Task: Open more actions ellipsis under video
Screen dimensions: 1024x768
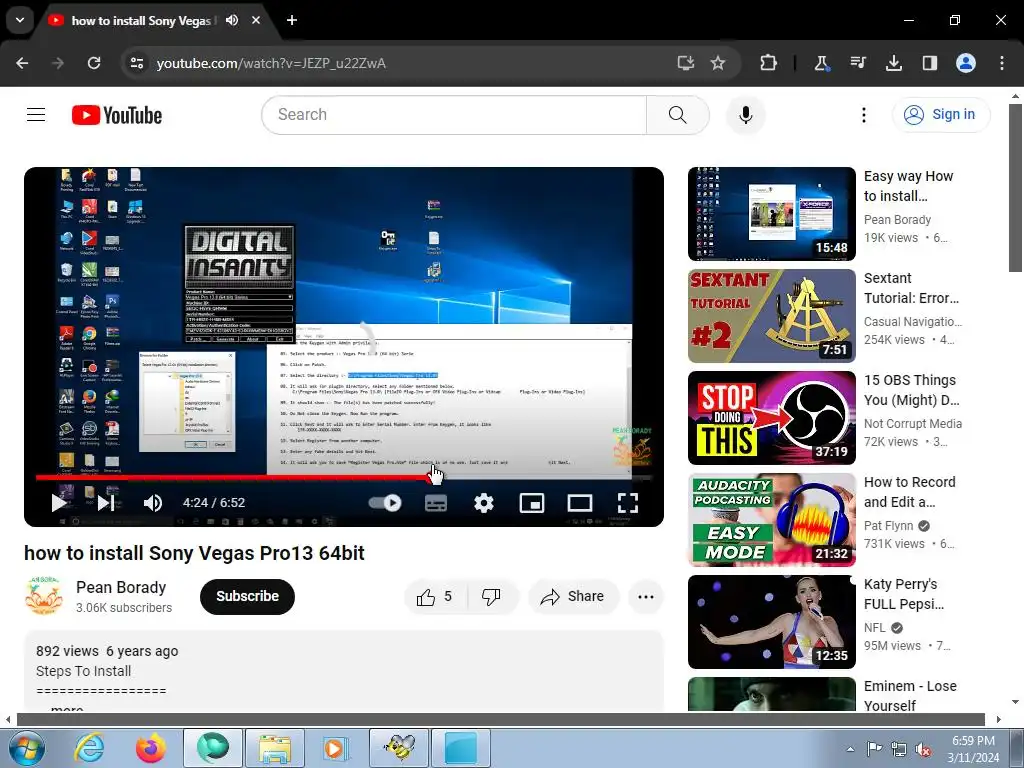Action: 645,596
